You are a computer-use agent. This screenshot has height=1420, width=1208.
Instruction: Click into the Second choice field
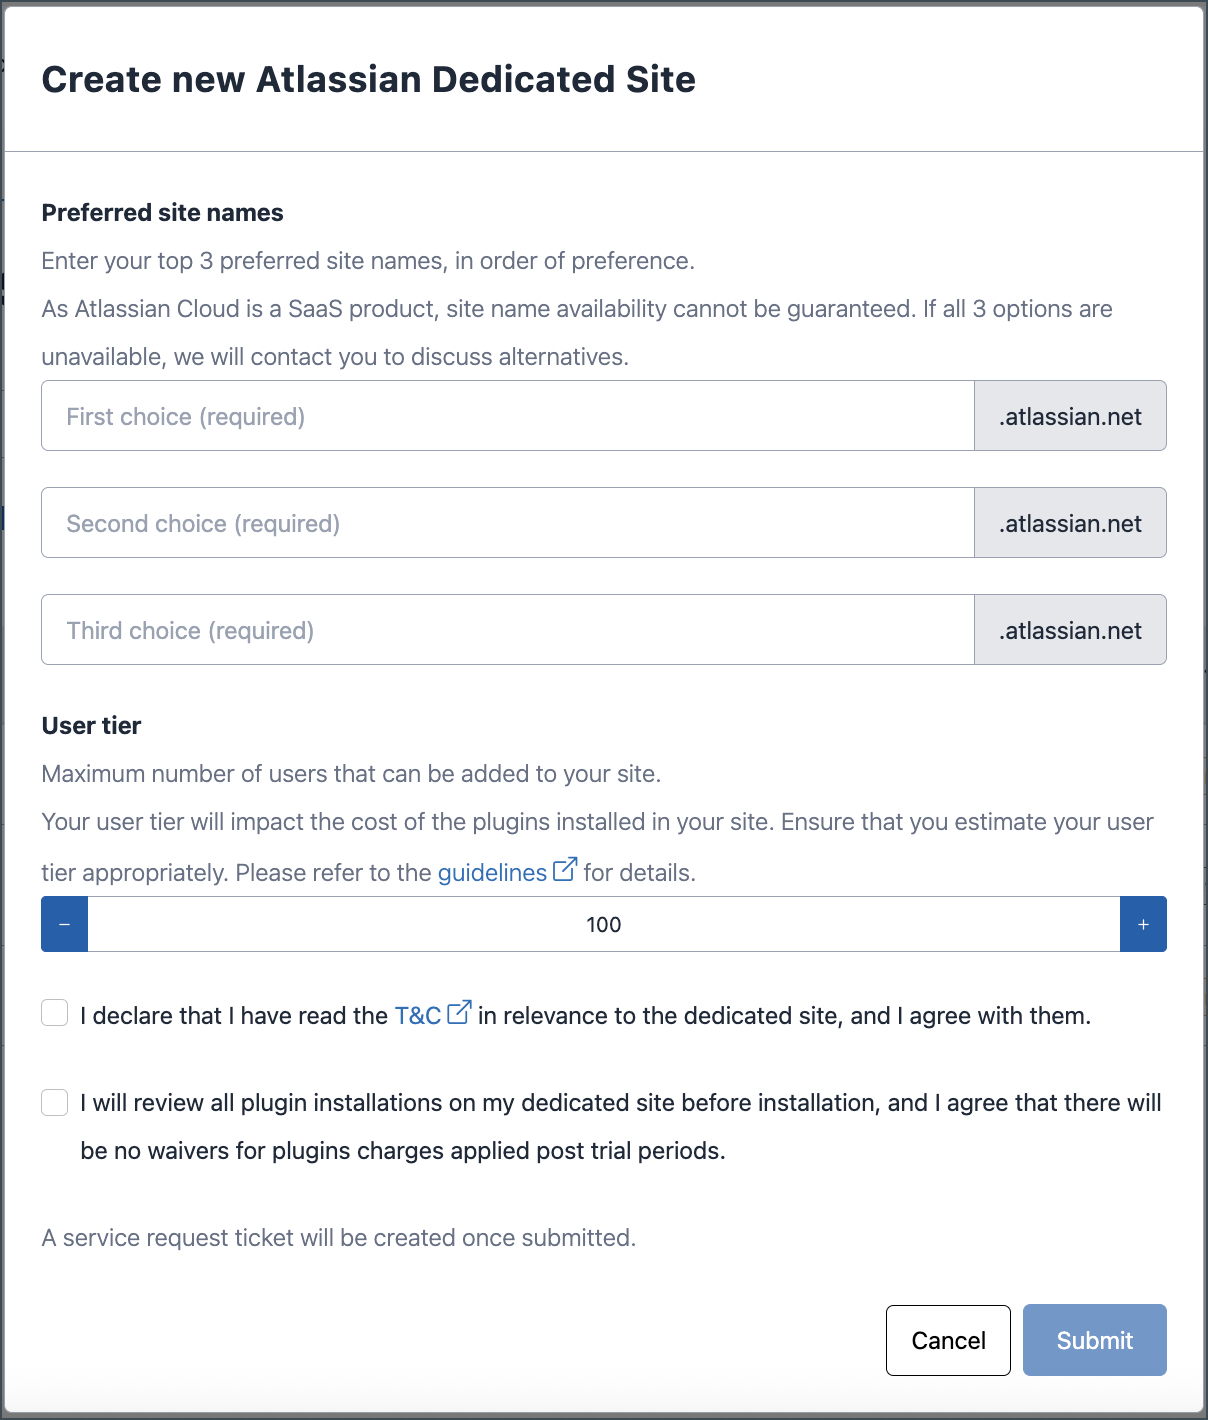pos(508,523)
